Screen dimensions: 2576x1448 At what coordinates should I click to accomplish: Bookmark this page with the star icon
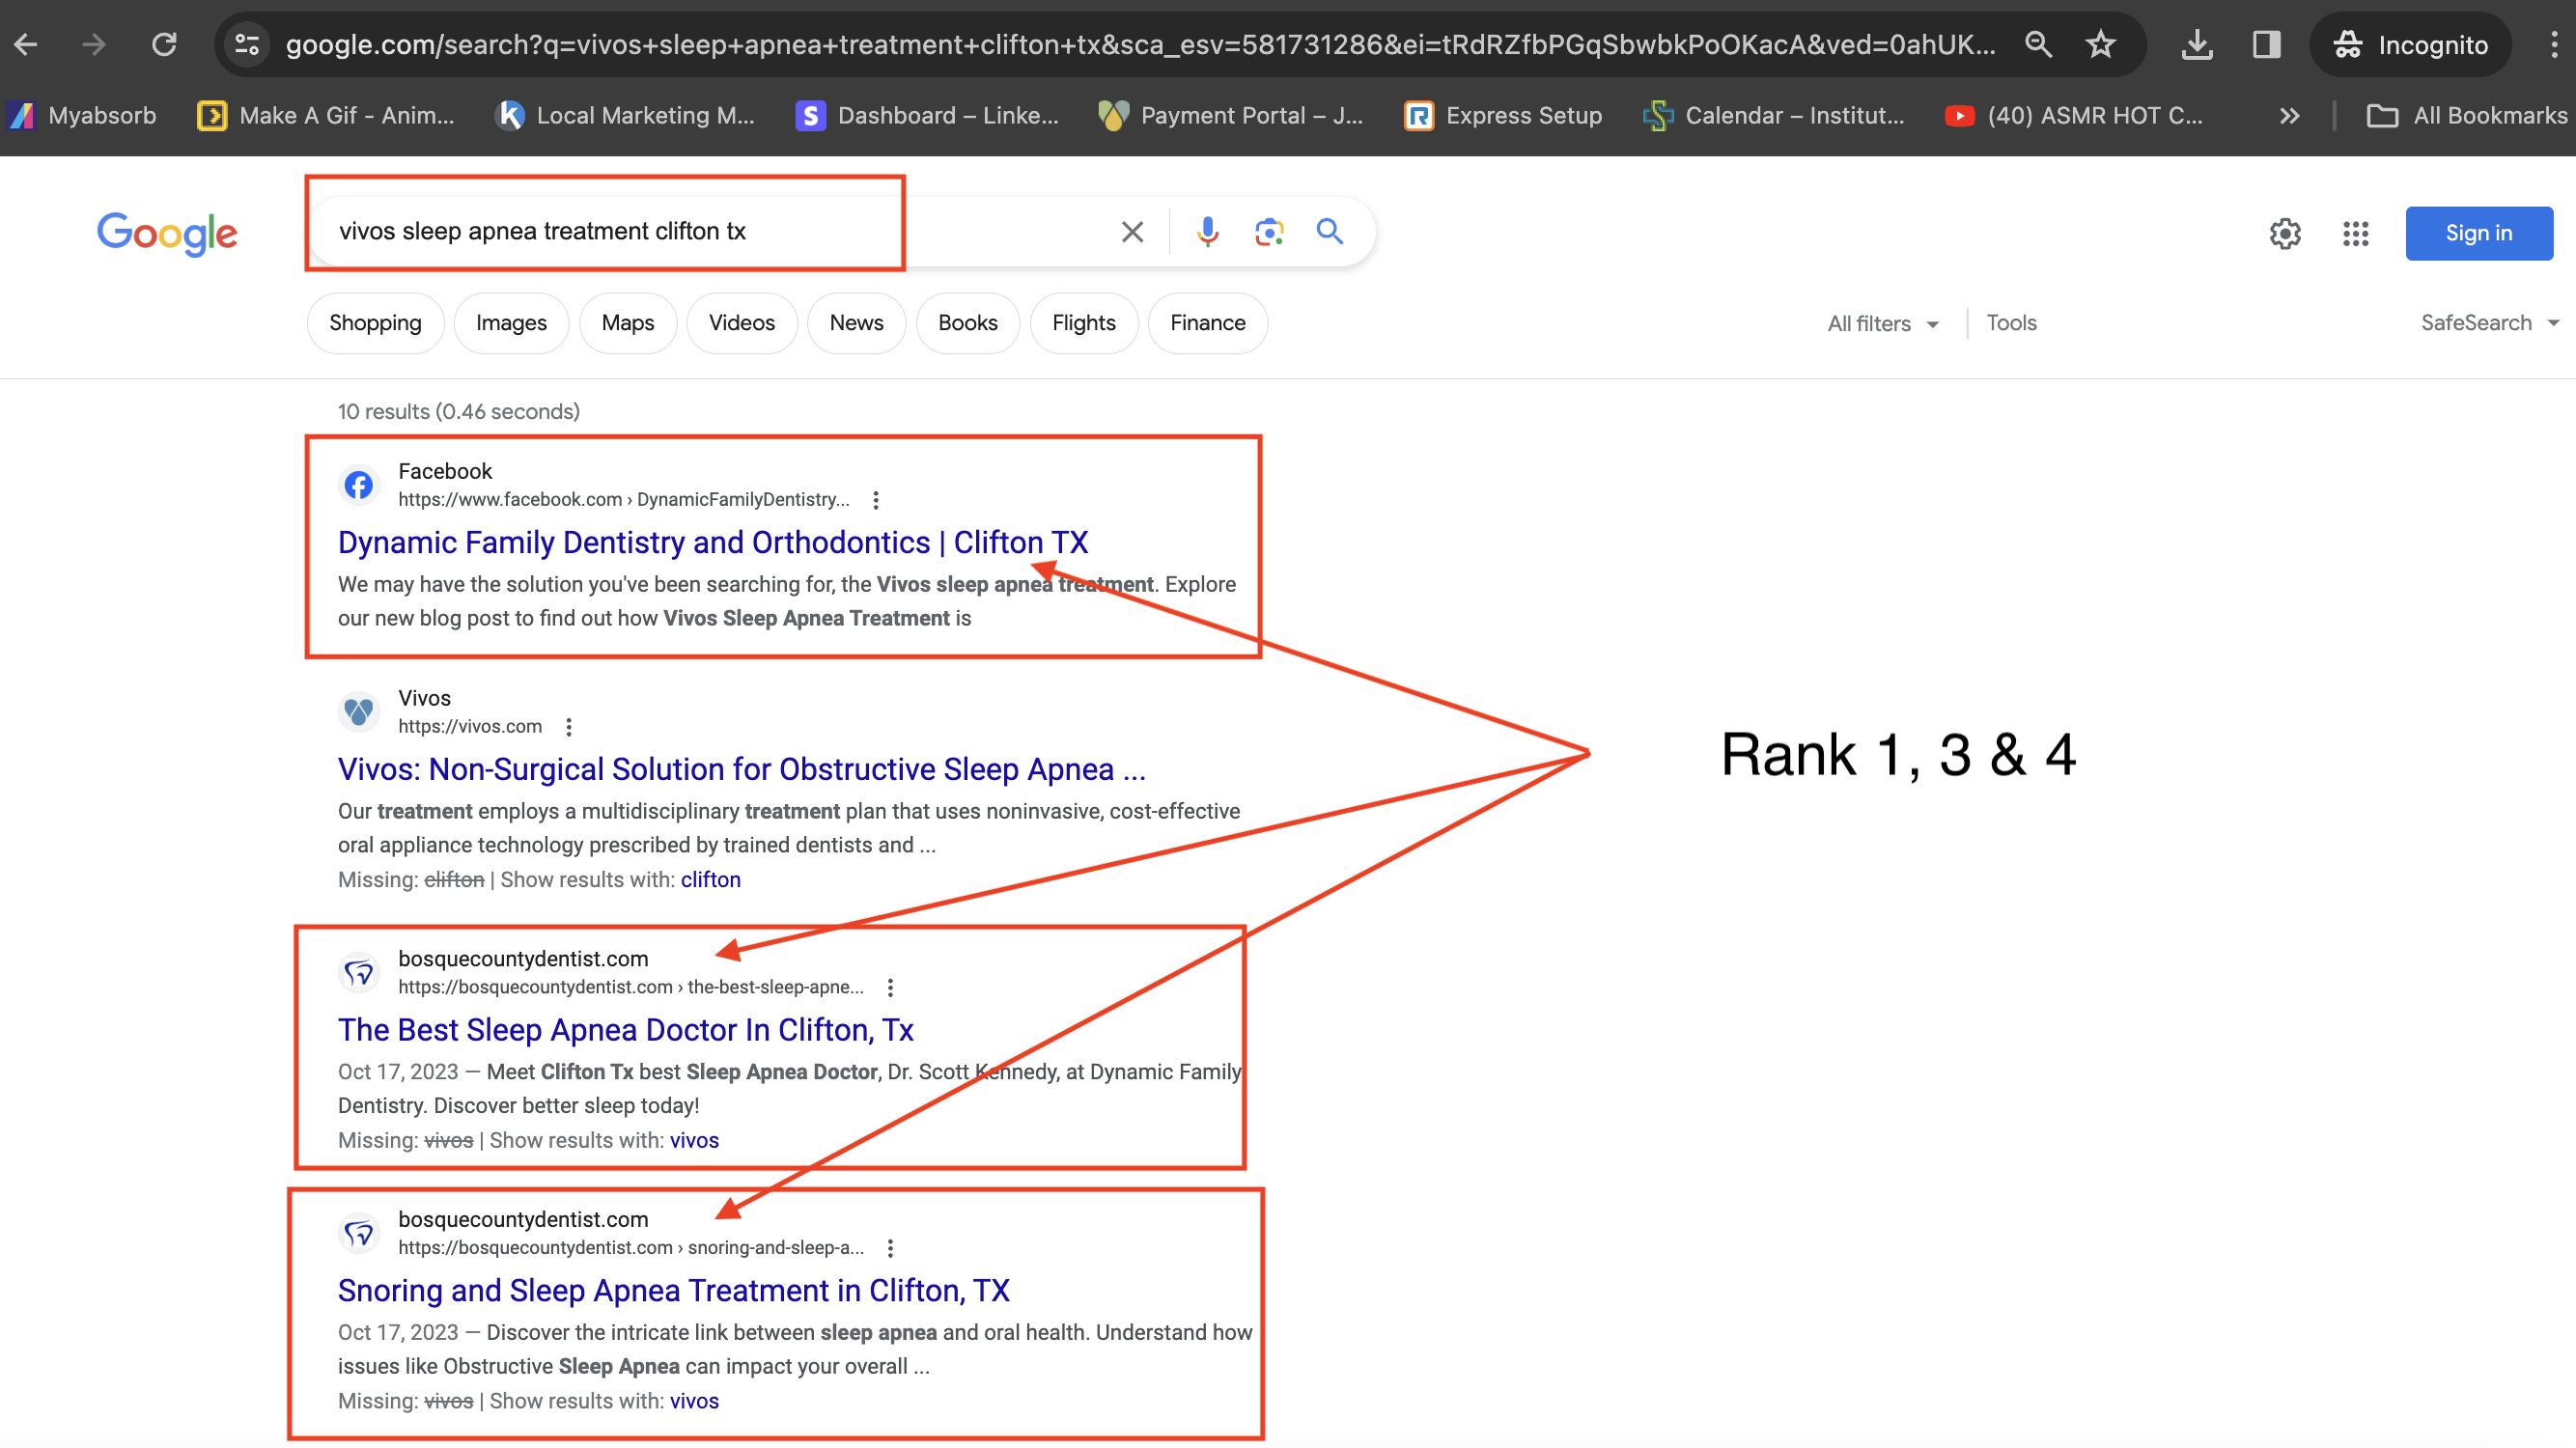click(x=2100, y=44)
